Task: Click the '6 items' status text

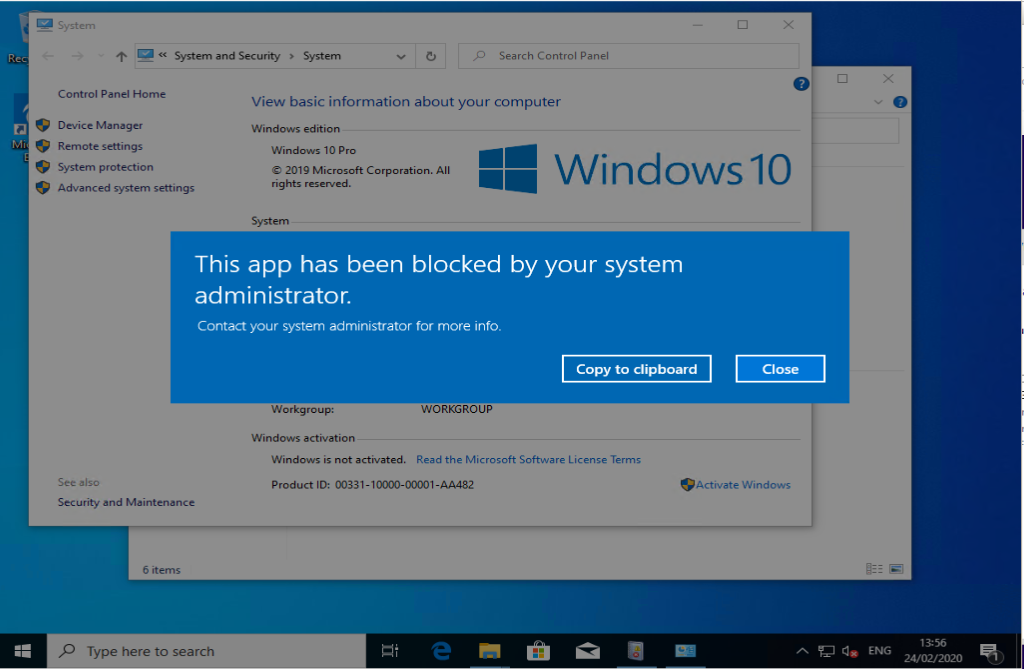Action: (161, 570)
